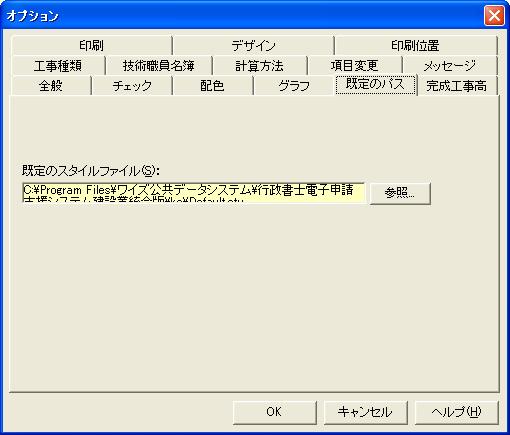Viewport: 510px width, 435px height.
Task: Focus the default style file path field
Action: point(193,192)
